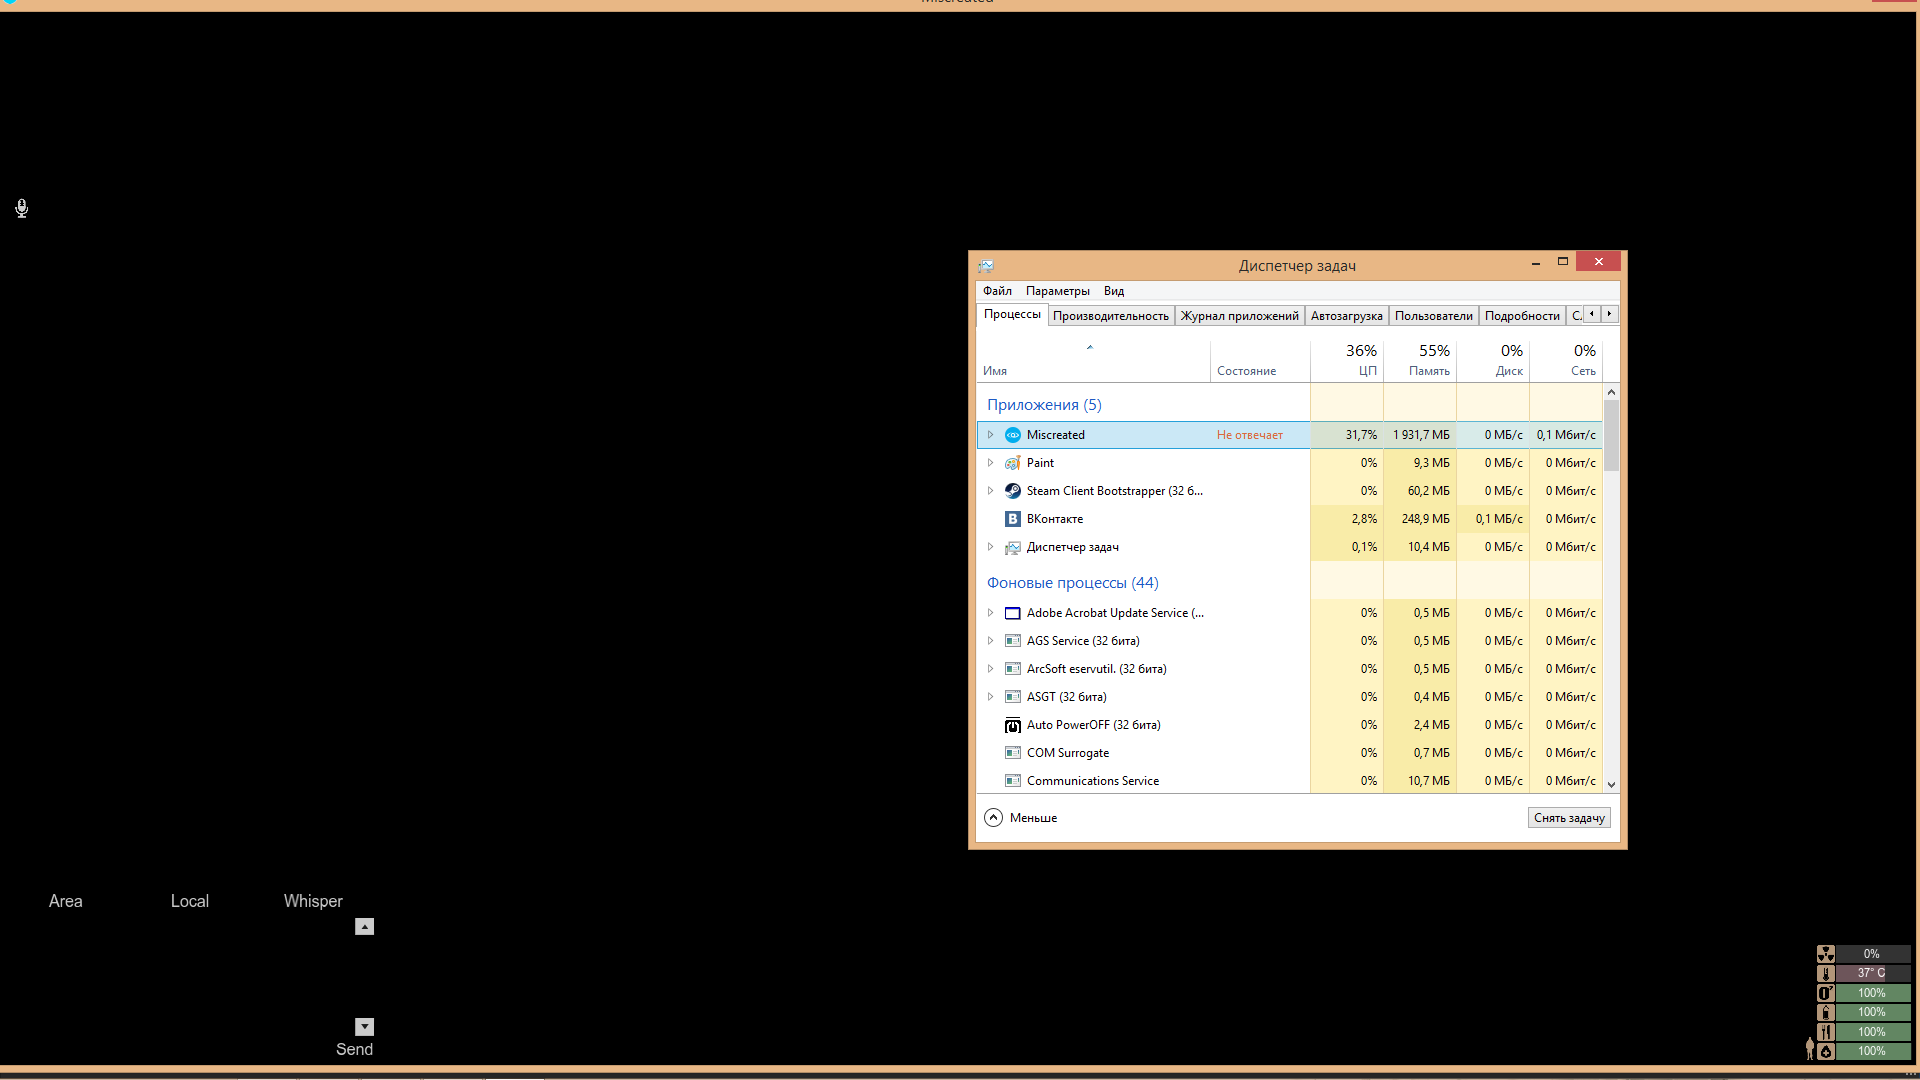1920x1080 pixels.
Task: Sort by the Состояние column header
Action: [x=1260, y=360]
